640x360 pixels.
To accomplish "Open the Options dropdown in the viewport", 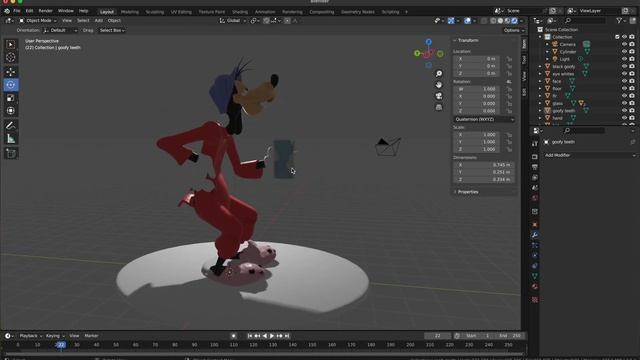I will click(x=513, y=30).
